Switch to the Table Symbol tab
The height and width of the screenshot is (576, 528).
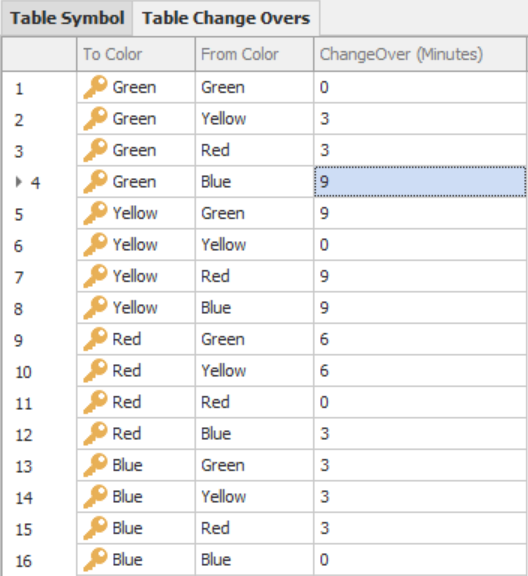67,18
